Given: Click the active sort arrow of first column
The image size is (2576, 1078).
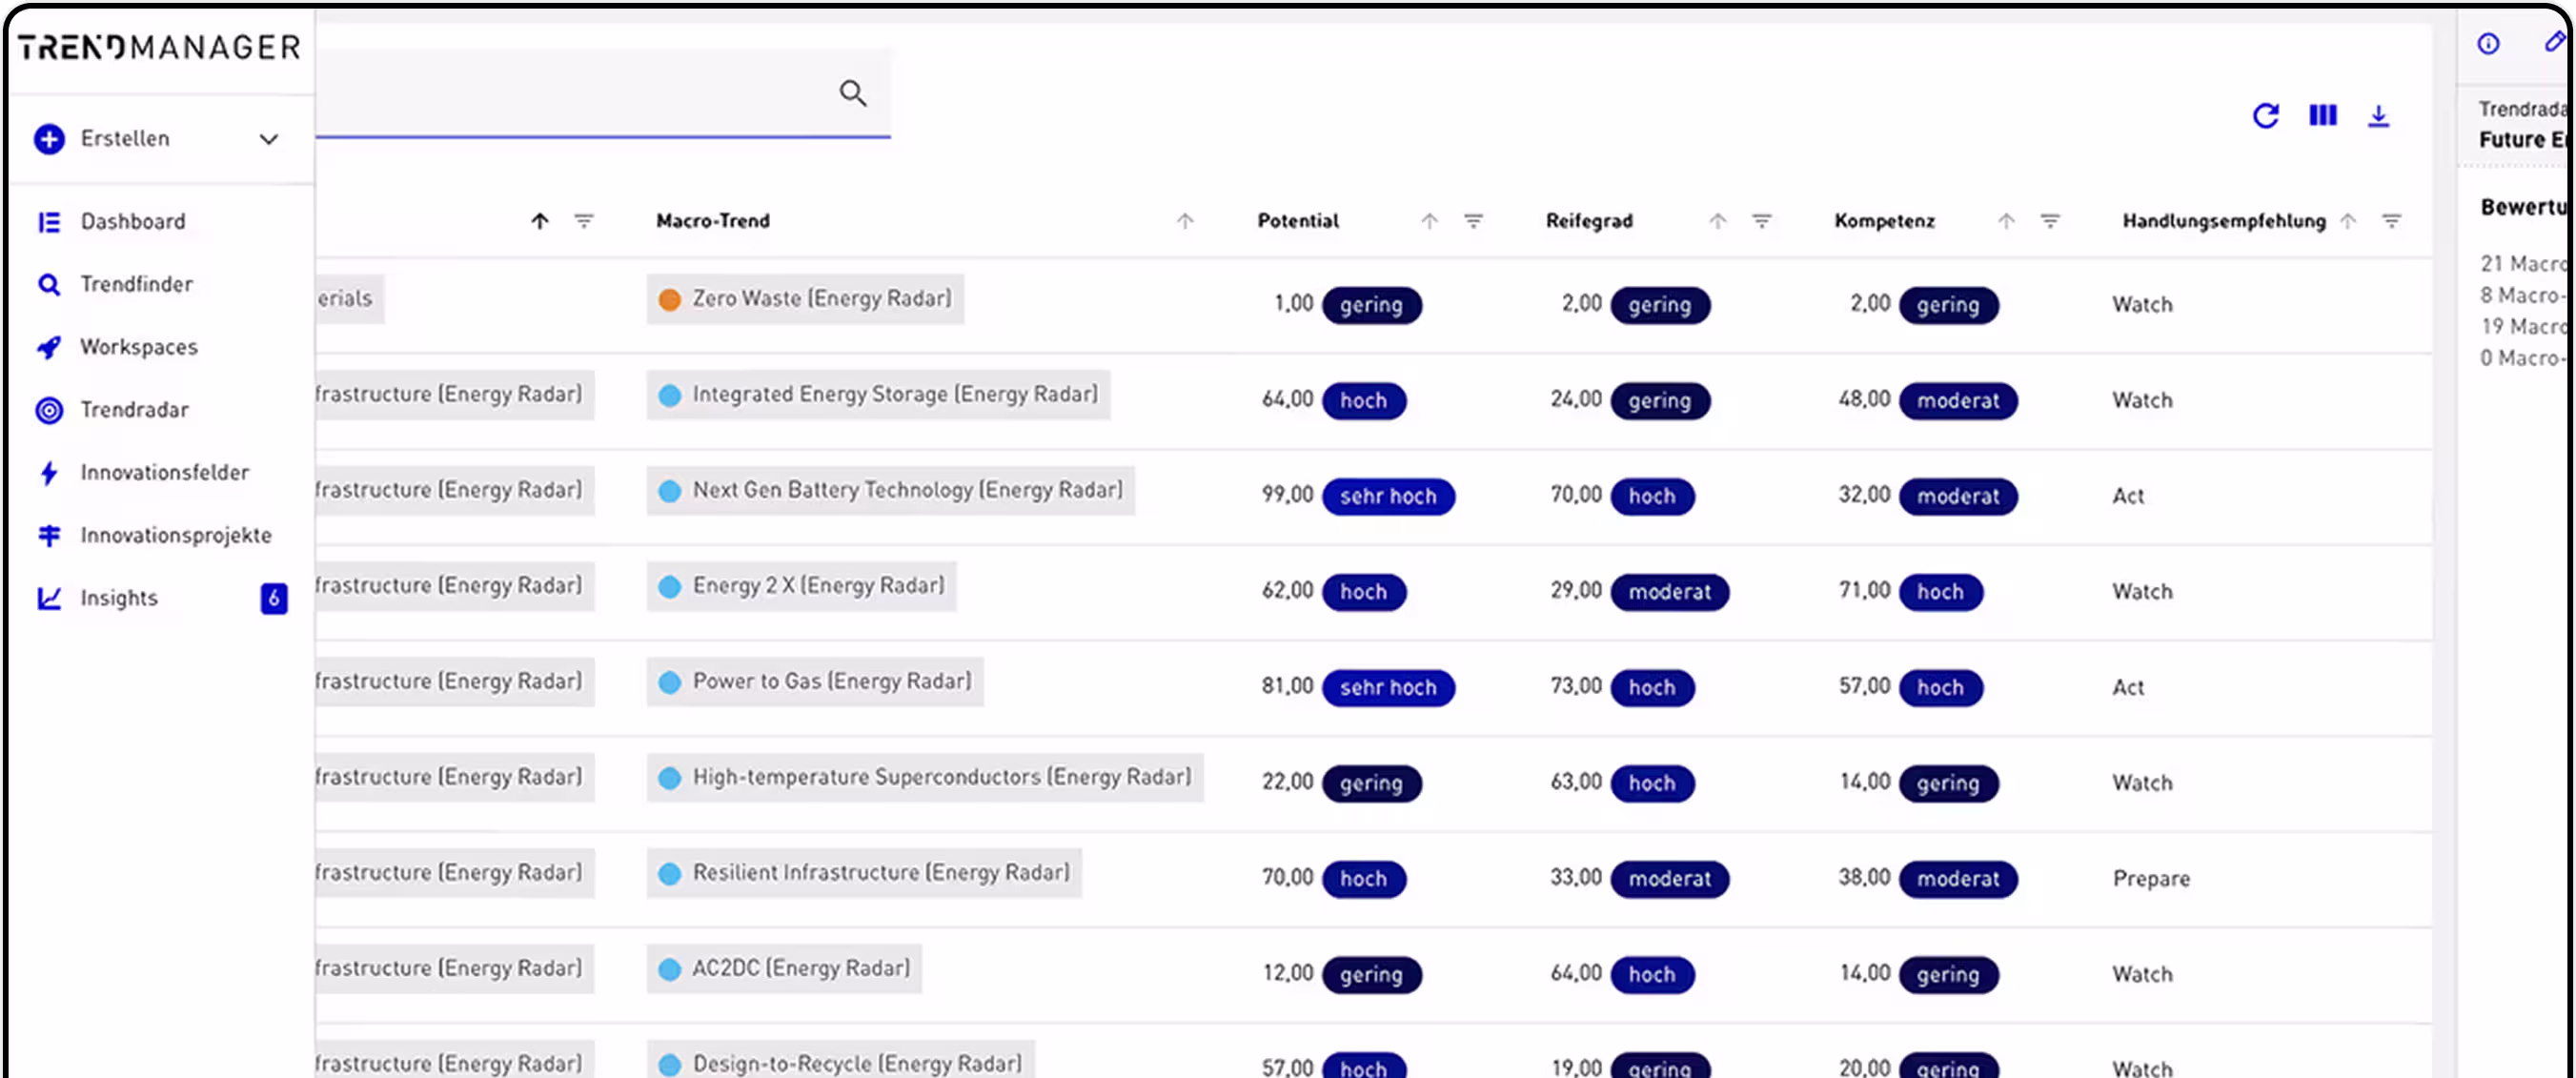Looking at the screenshot, I should coord(540,221).
